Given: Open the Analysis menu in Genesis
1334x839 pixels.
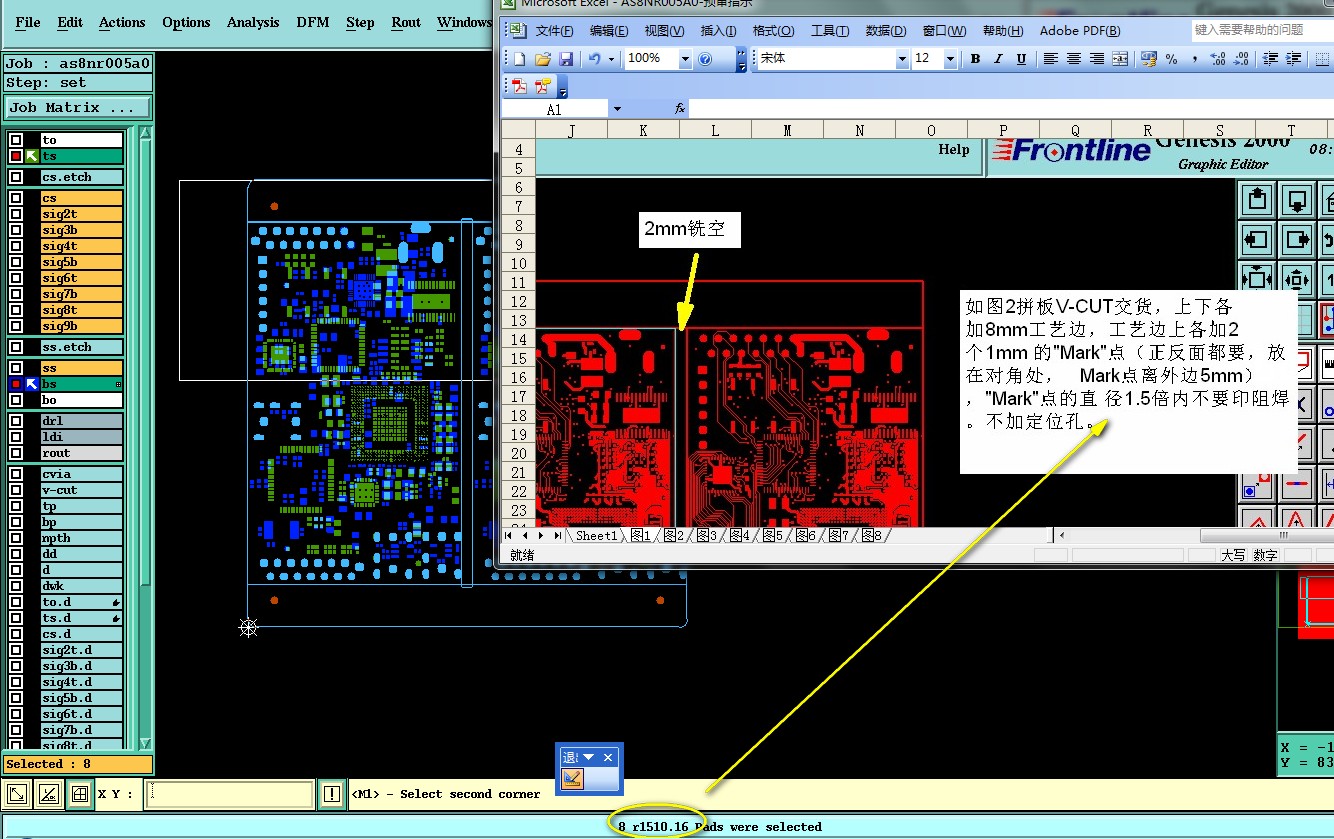Looking at the screenshot, I should click(x=253, y=22).
